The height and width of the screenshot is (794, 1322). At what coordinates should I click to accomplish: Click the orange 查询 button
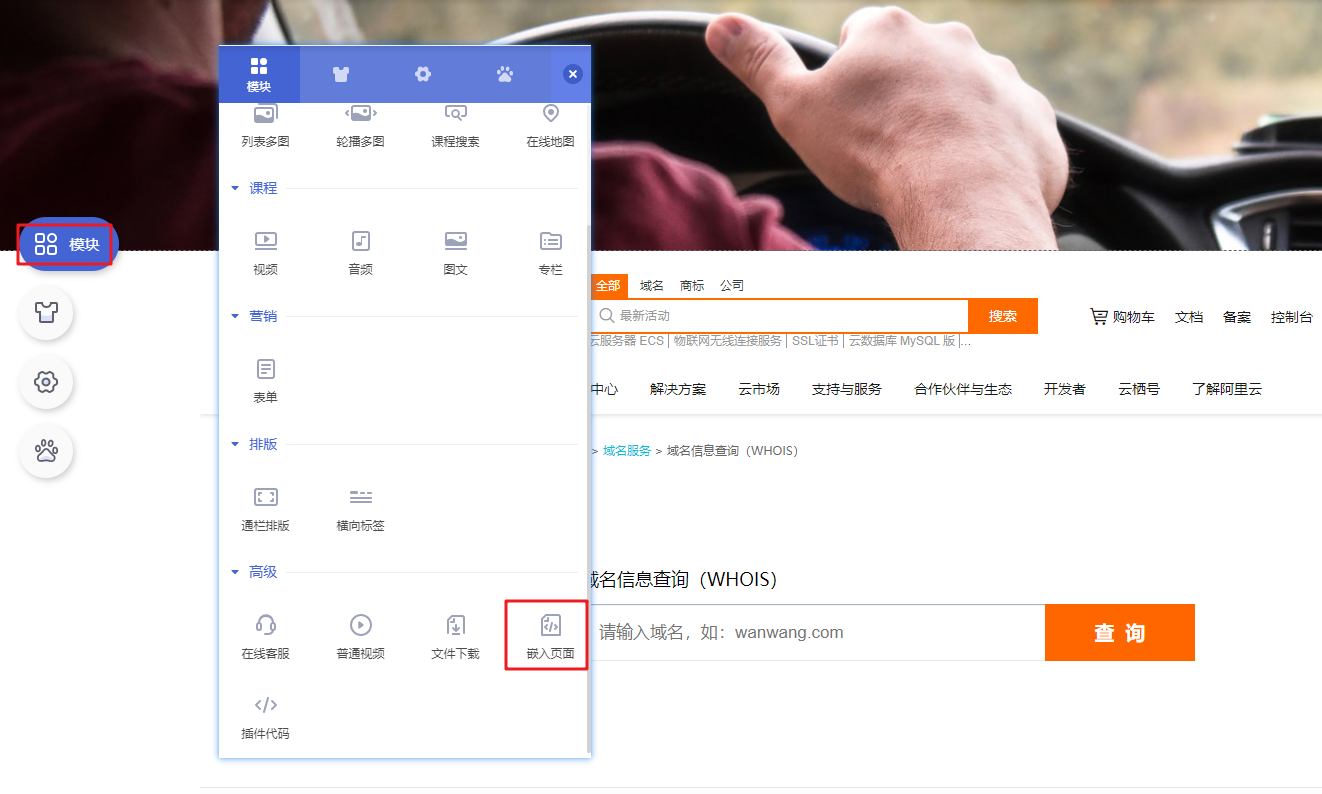click(x=1120, y=633)
